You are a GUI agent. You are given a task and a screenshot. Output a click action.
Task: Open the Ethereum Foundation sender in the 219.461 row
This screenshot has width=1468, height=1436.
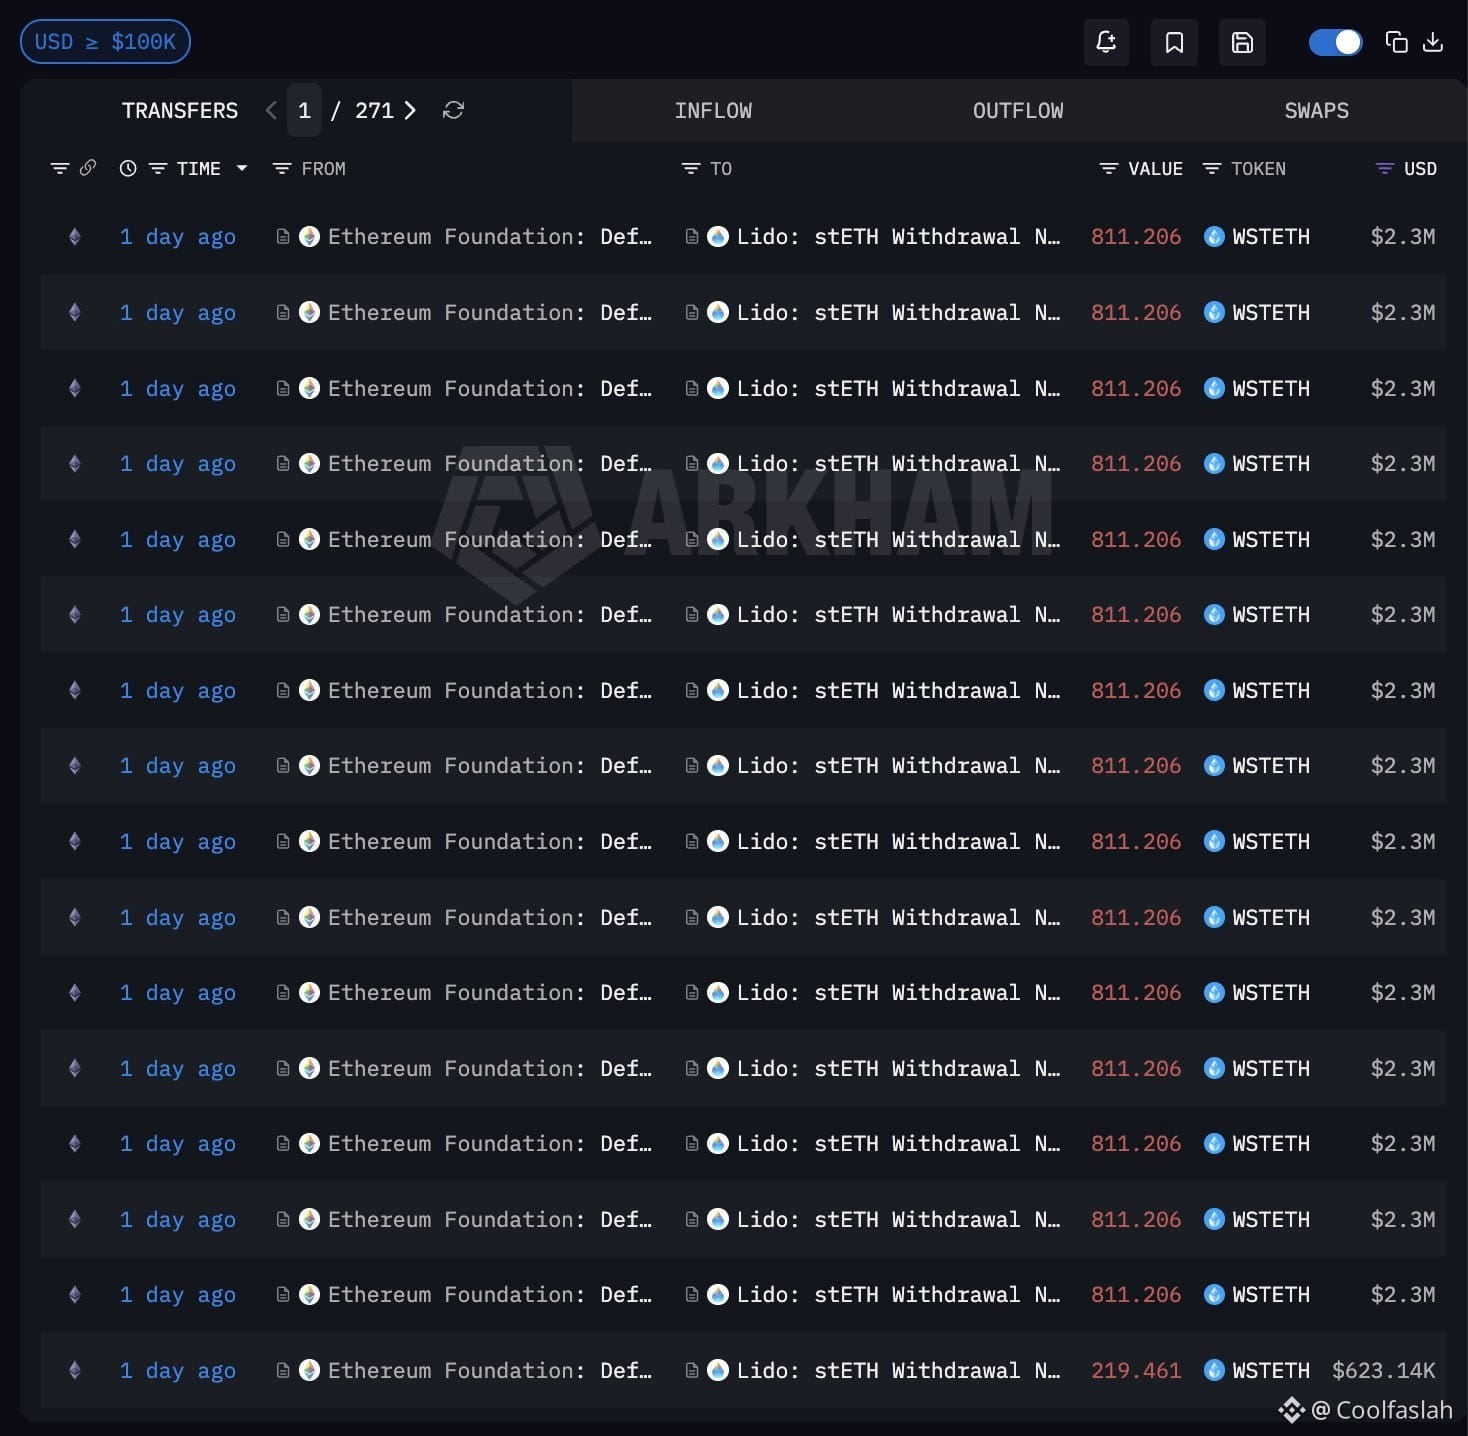(490, 1371)
